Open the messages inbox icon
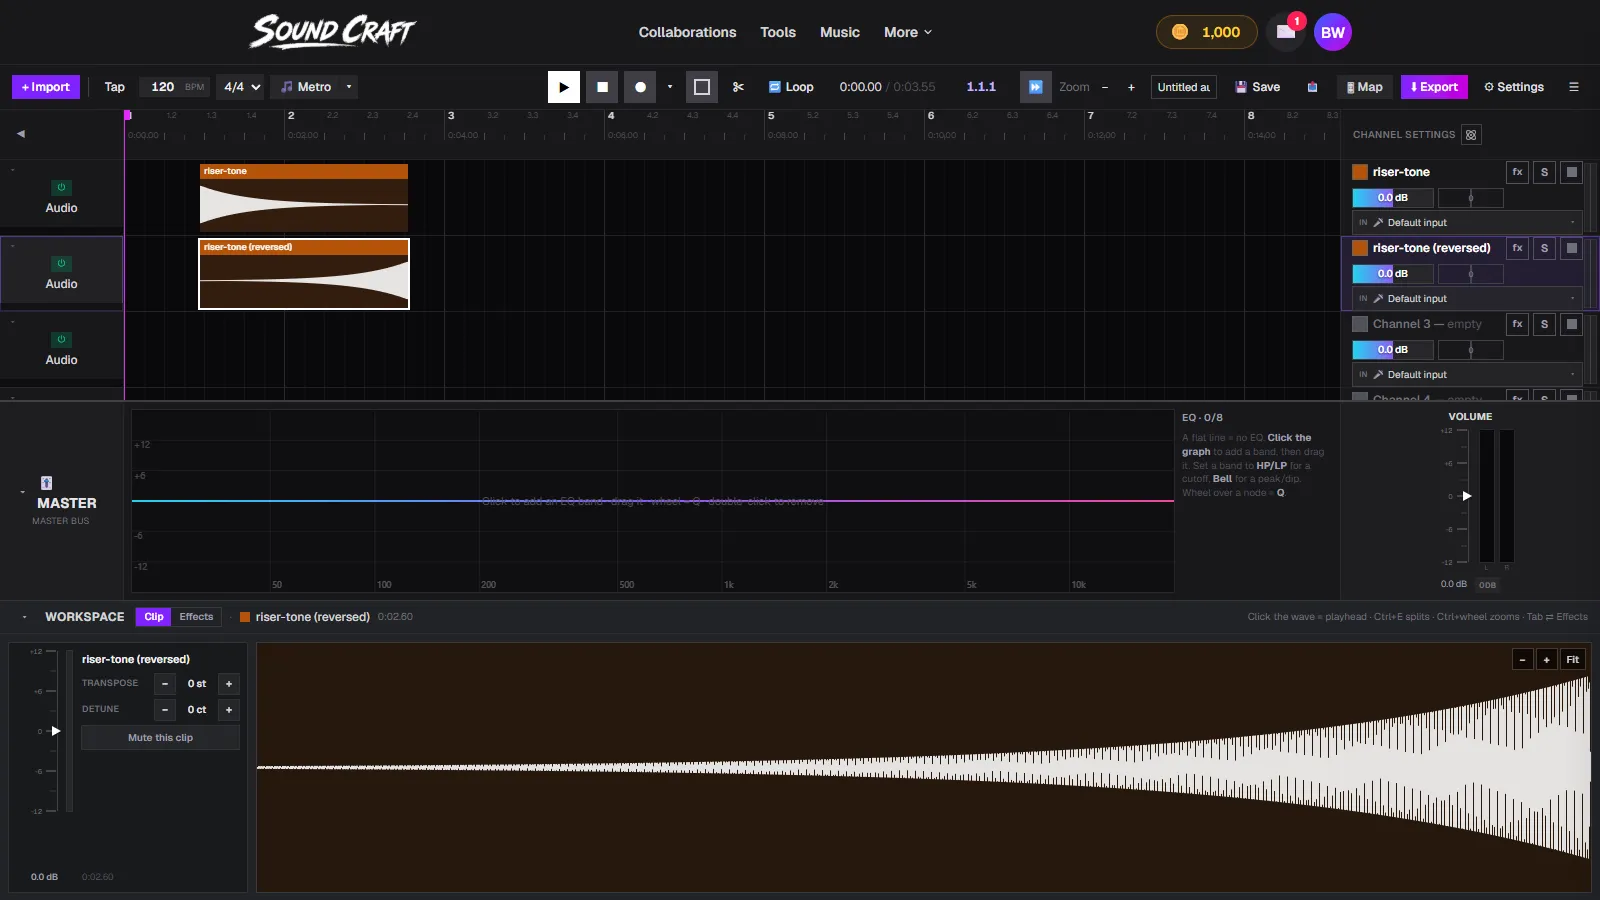Image resolution: width=1600 pixels, height=900 pixels. 1286,32
